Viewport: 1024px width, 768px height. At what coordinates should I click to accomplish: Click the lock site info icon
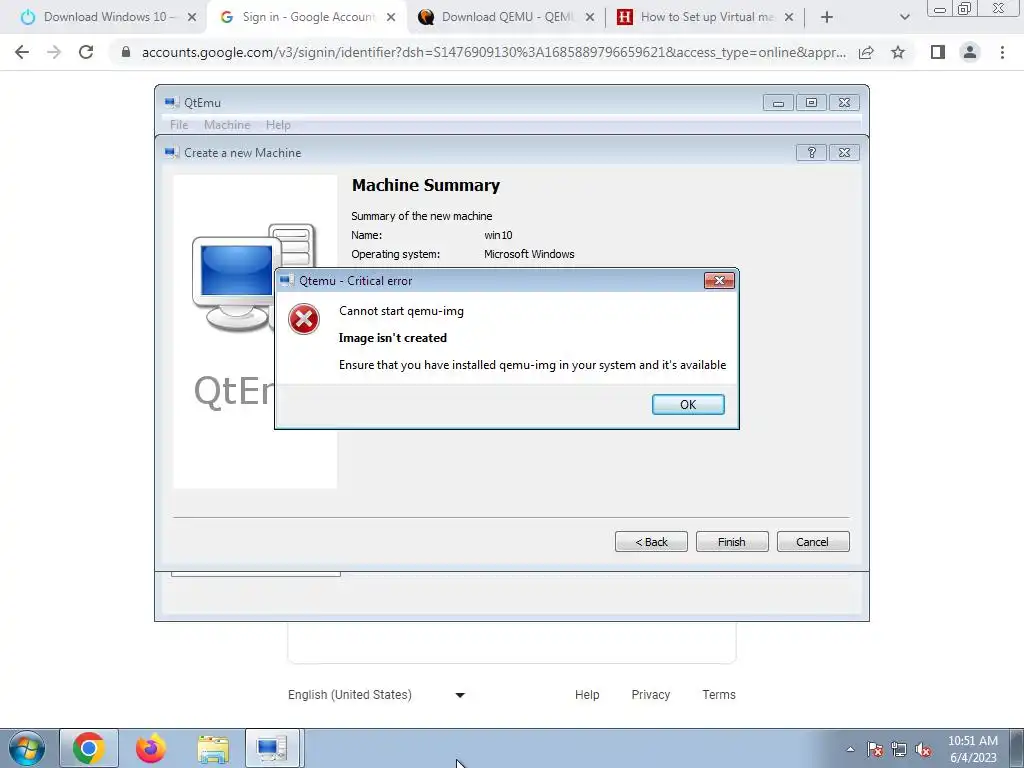tap(126, 52)
